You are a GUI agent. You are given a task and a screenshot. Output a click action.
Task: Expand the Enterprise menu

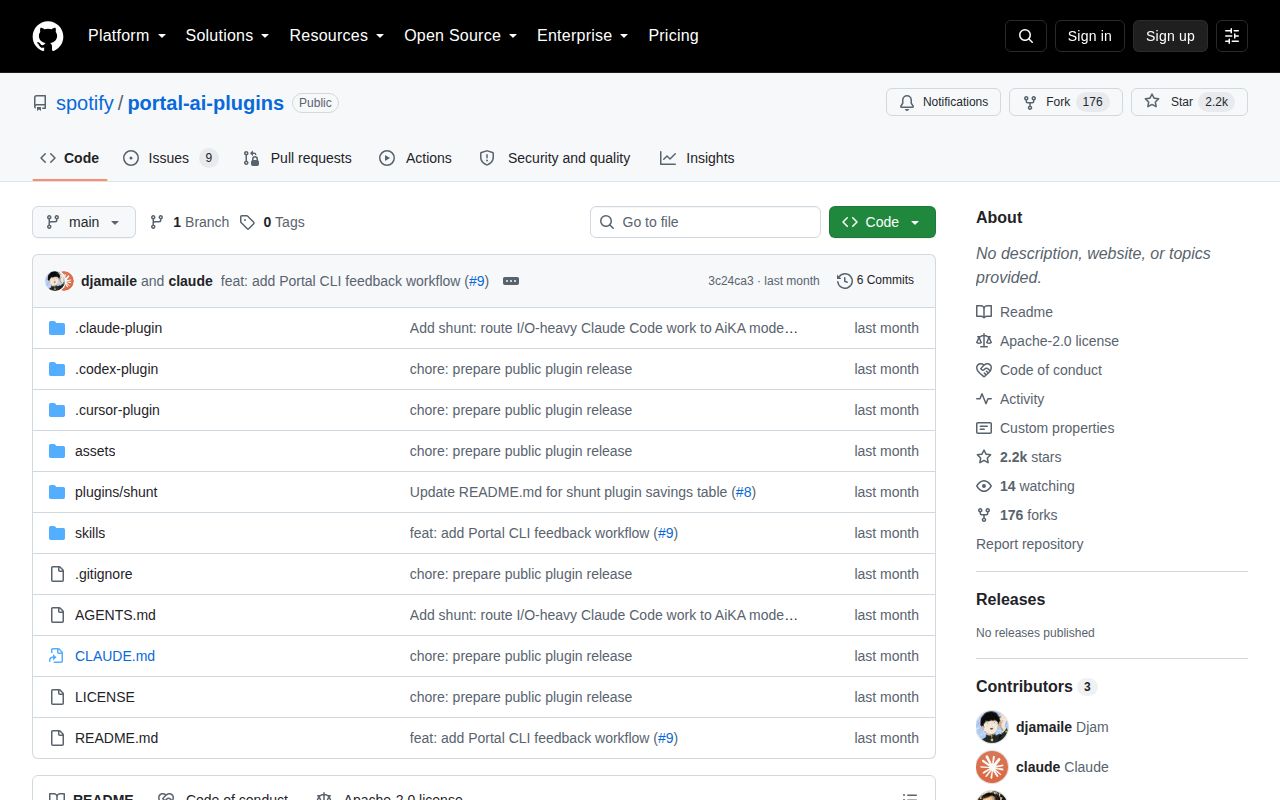click(582, 36)
